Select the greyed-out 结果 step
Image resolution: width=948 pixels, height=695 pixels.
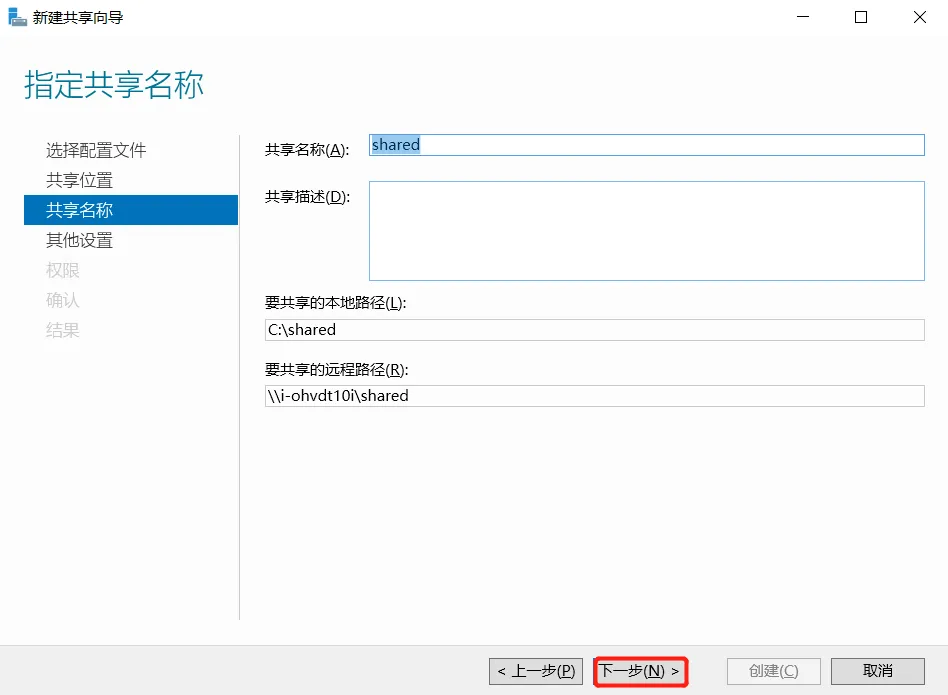[x=62, y=330]
